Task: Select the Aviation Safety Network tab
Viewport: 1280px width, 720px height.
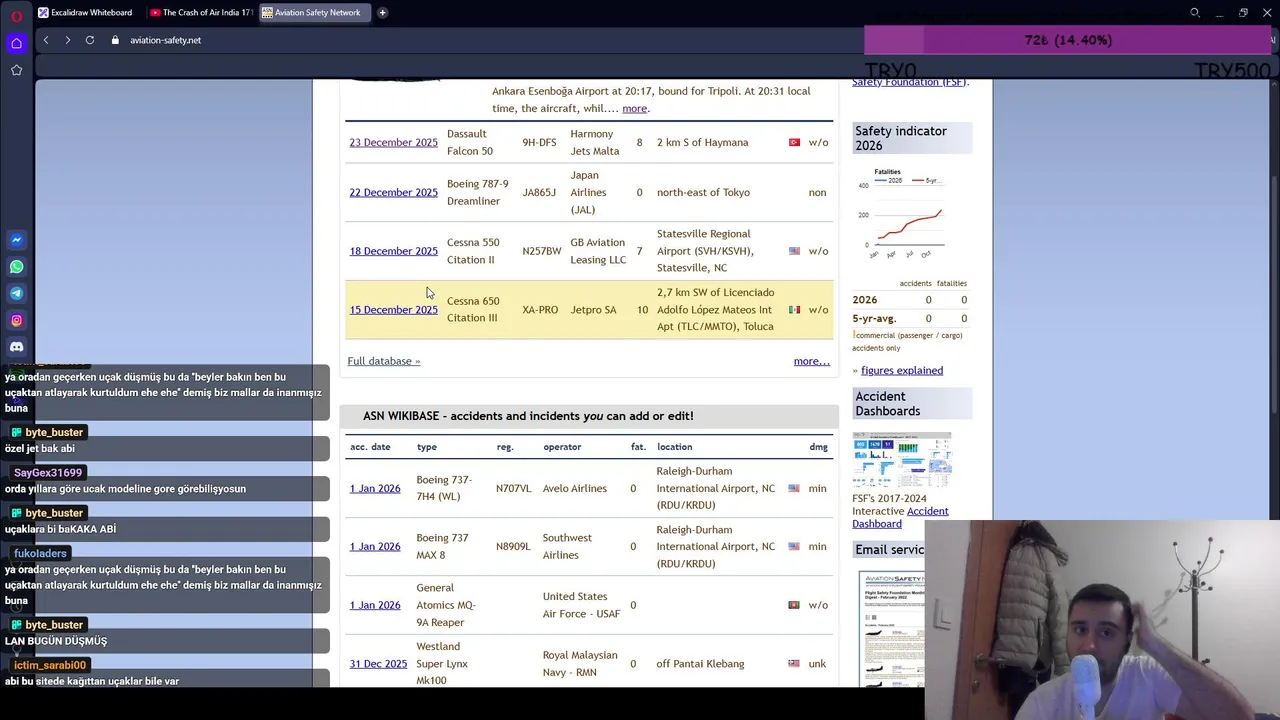Action: pos(314,13)
